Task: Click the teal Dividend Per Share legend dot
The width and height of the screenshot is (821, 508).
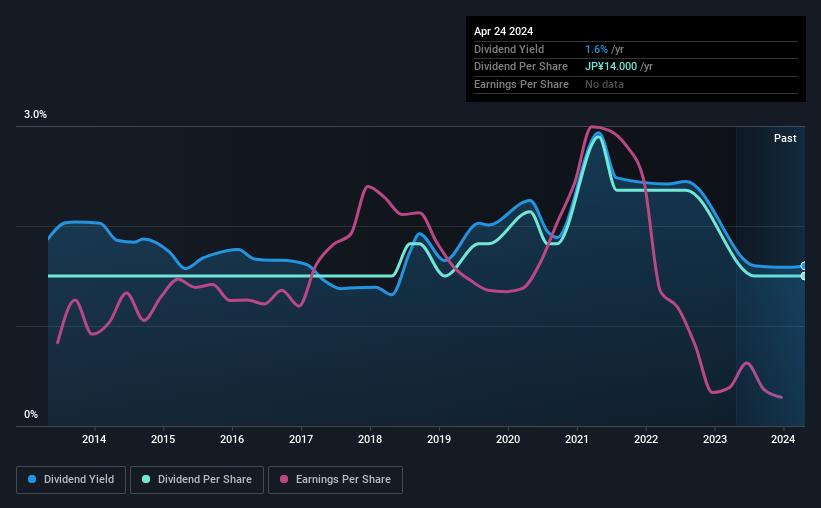Action: 146,479
